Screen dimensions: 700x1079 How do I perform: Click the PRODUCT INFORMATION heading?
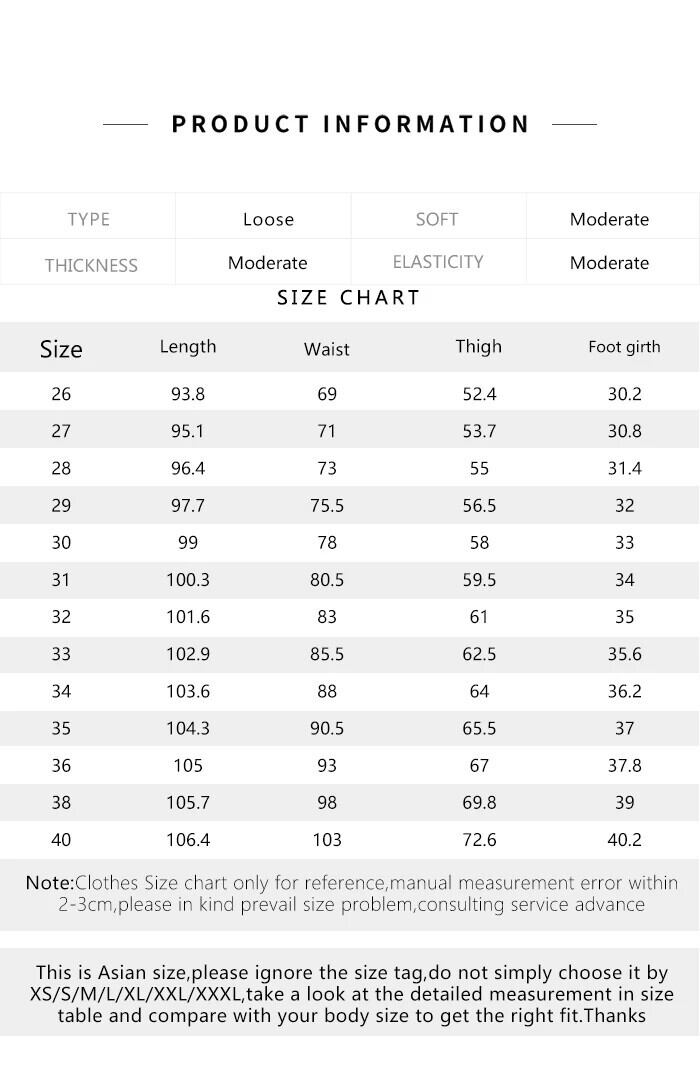350,124
